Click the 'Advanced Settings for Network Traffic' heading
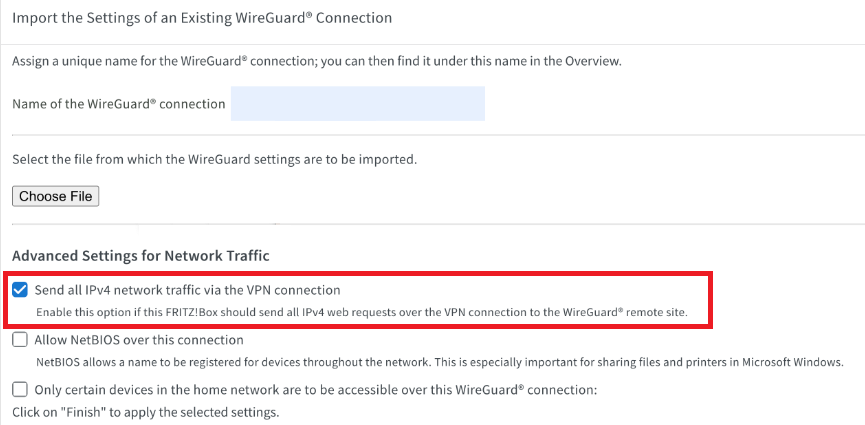 point(141,256)
